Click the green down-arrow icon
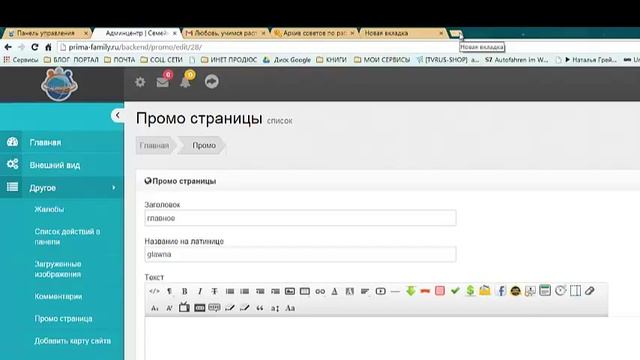Viewport: 640px width, 360px height. pyautogui.click(x=410, y=291)
